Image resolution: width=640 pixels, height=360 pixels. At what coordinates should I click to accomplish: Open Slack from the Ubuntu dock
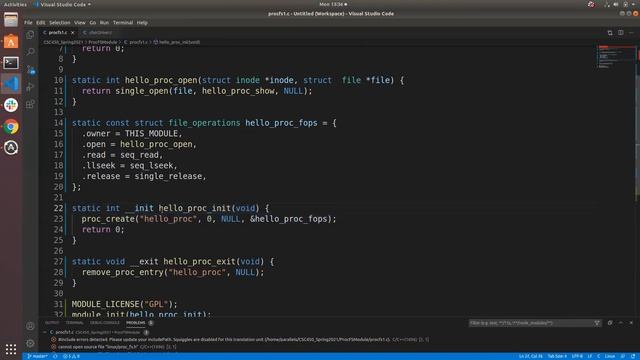(x=11, y=105)
